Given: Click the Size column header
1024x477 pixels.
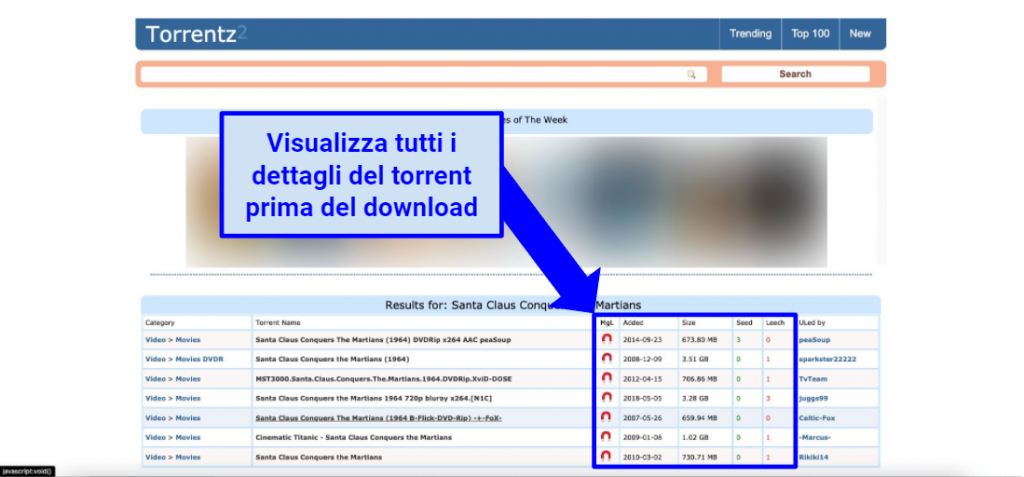Looking at the screenshot, I should tap(689, 323).
